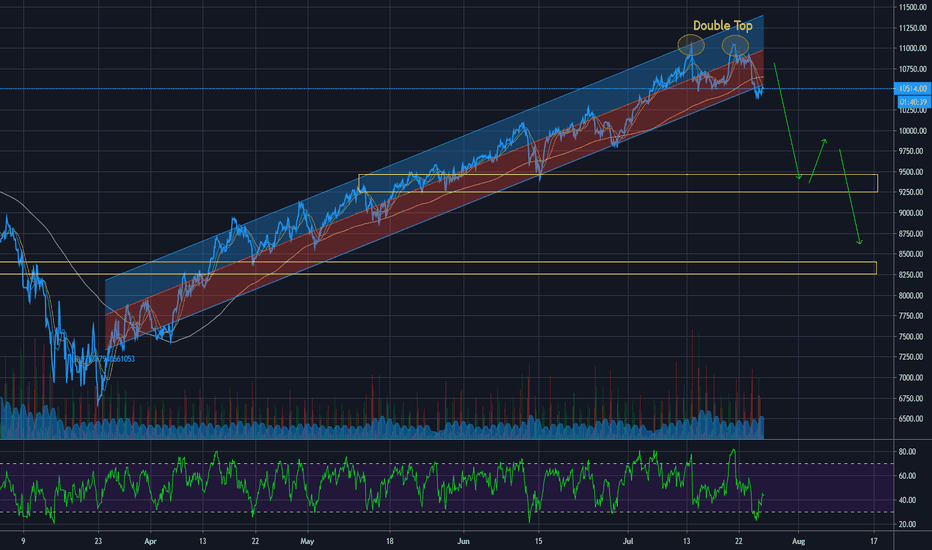Click the Apr date label on time axis
The image size is (932, 550).
click(x=150, y=541)
